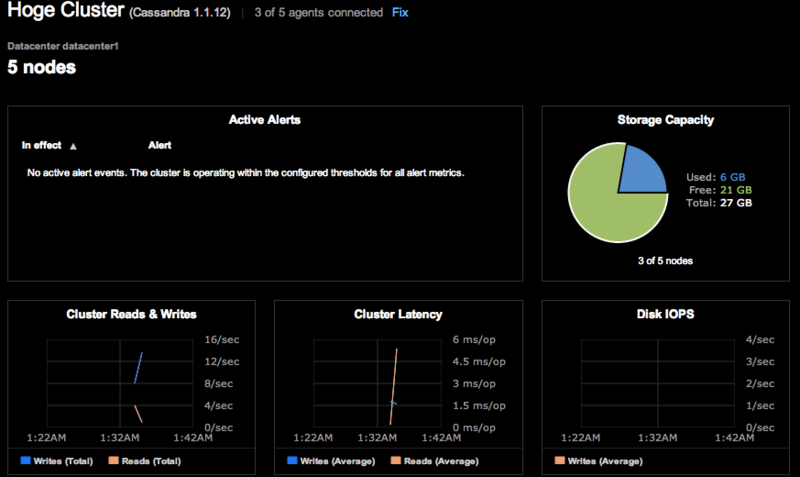This screenshot has width=800, height=477.
Task: Click the 1:32AM label under Disk IOPS graph
Action: (x=658, y=438)
